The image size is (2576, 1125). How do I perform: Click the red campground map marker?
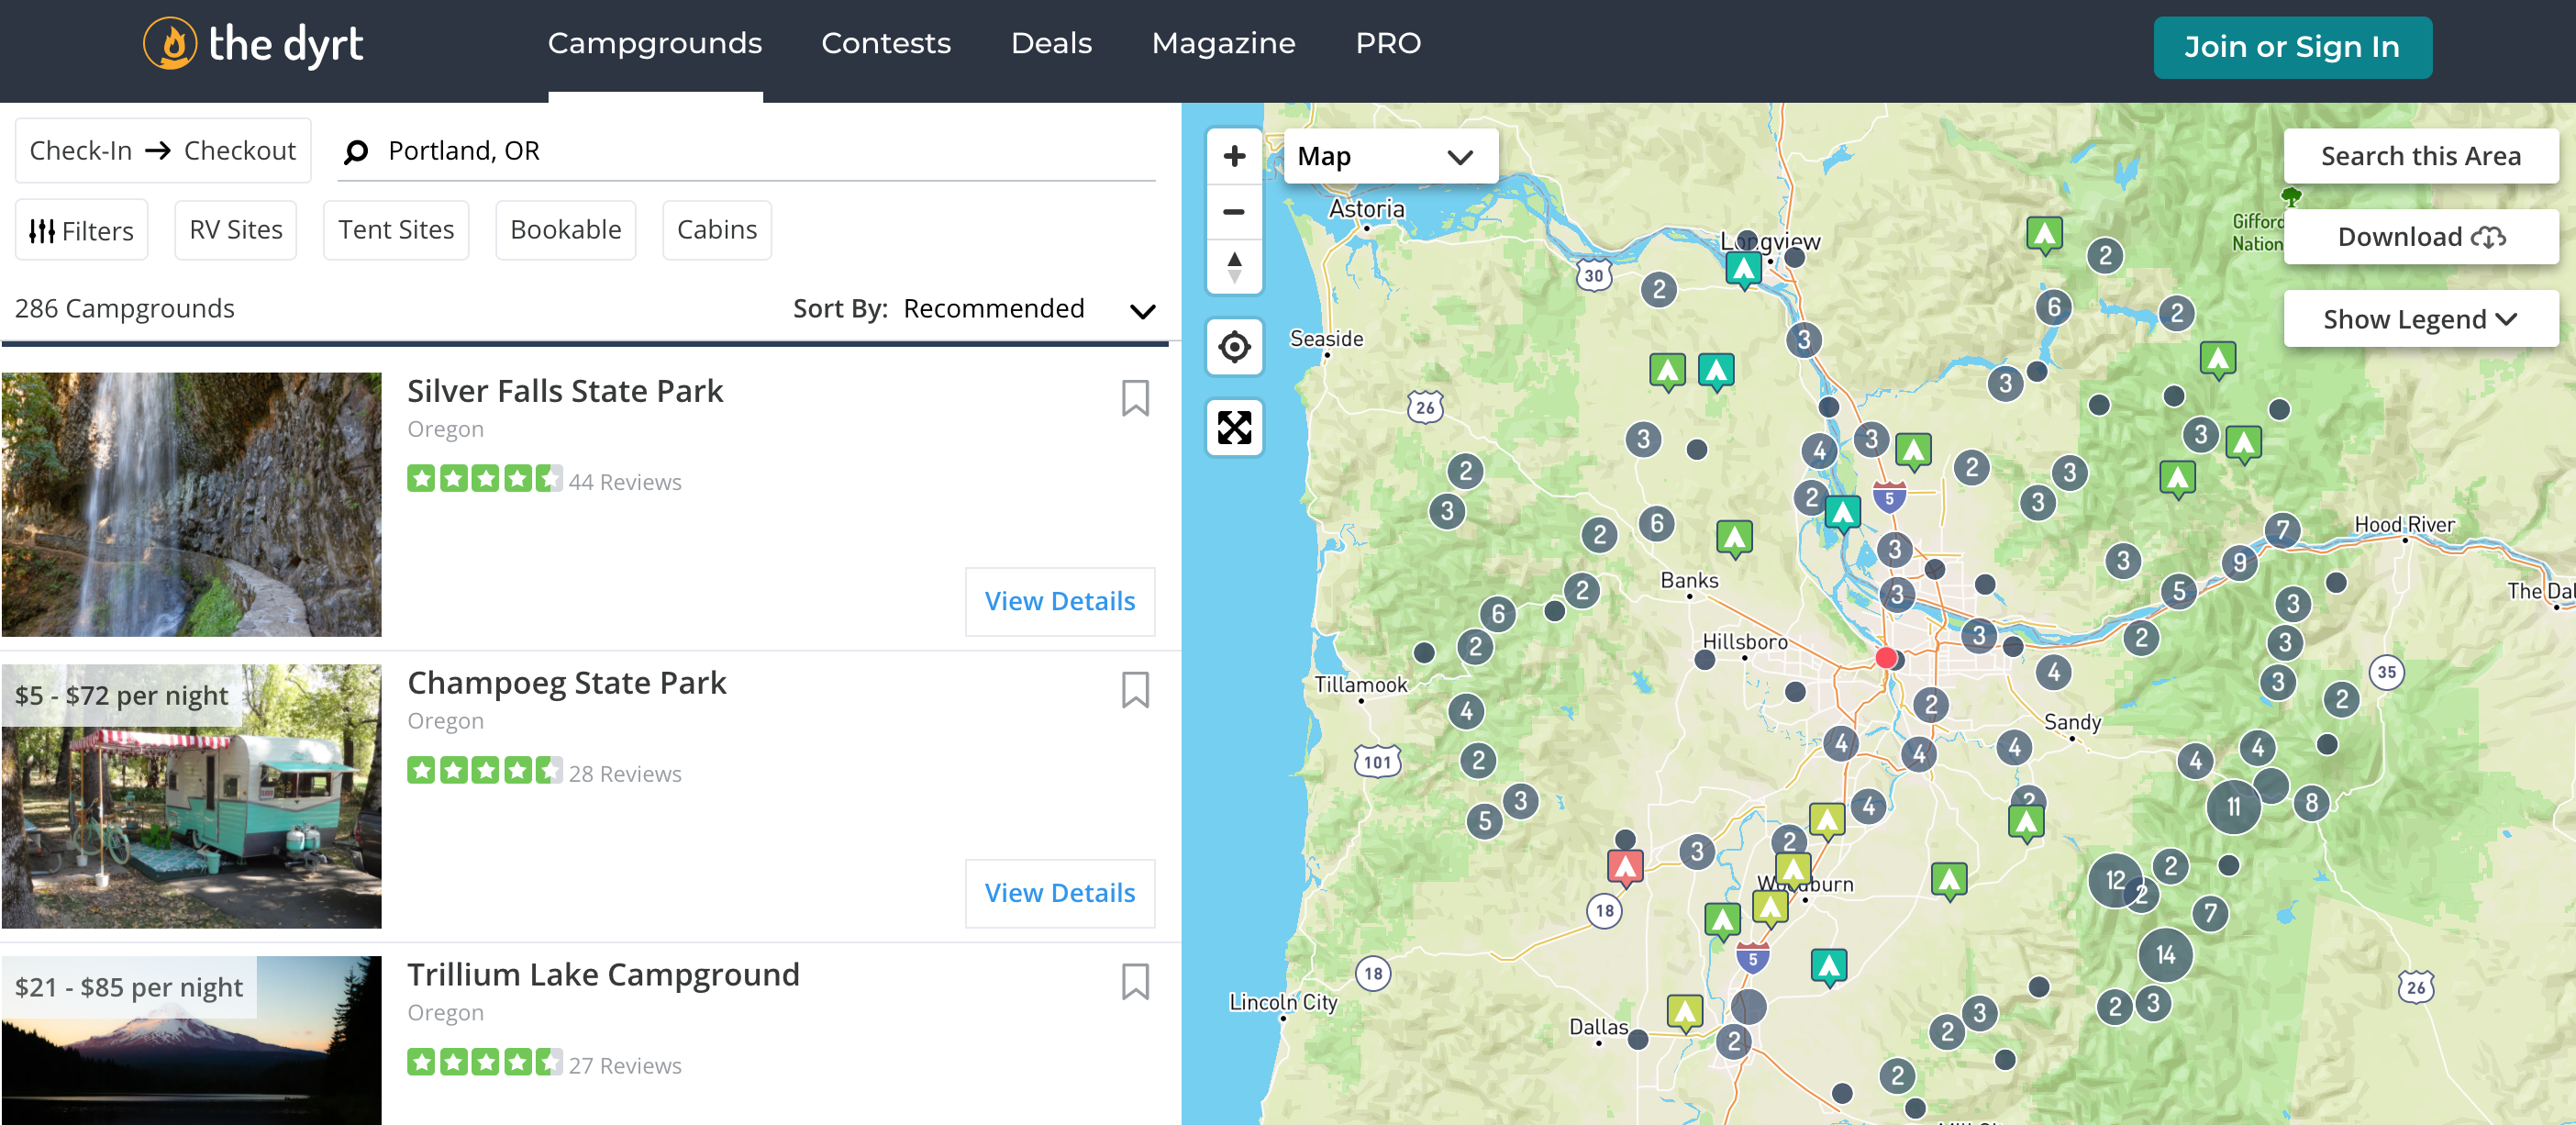pos(1625,866)
